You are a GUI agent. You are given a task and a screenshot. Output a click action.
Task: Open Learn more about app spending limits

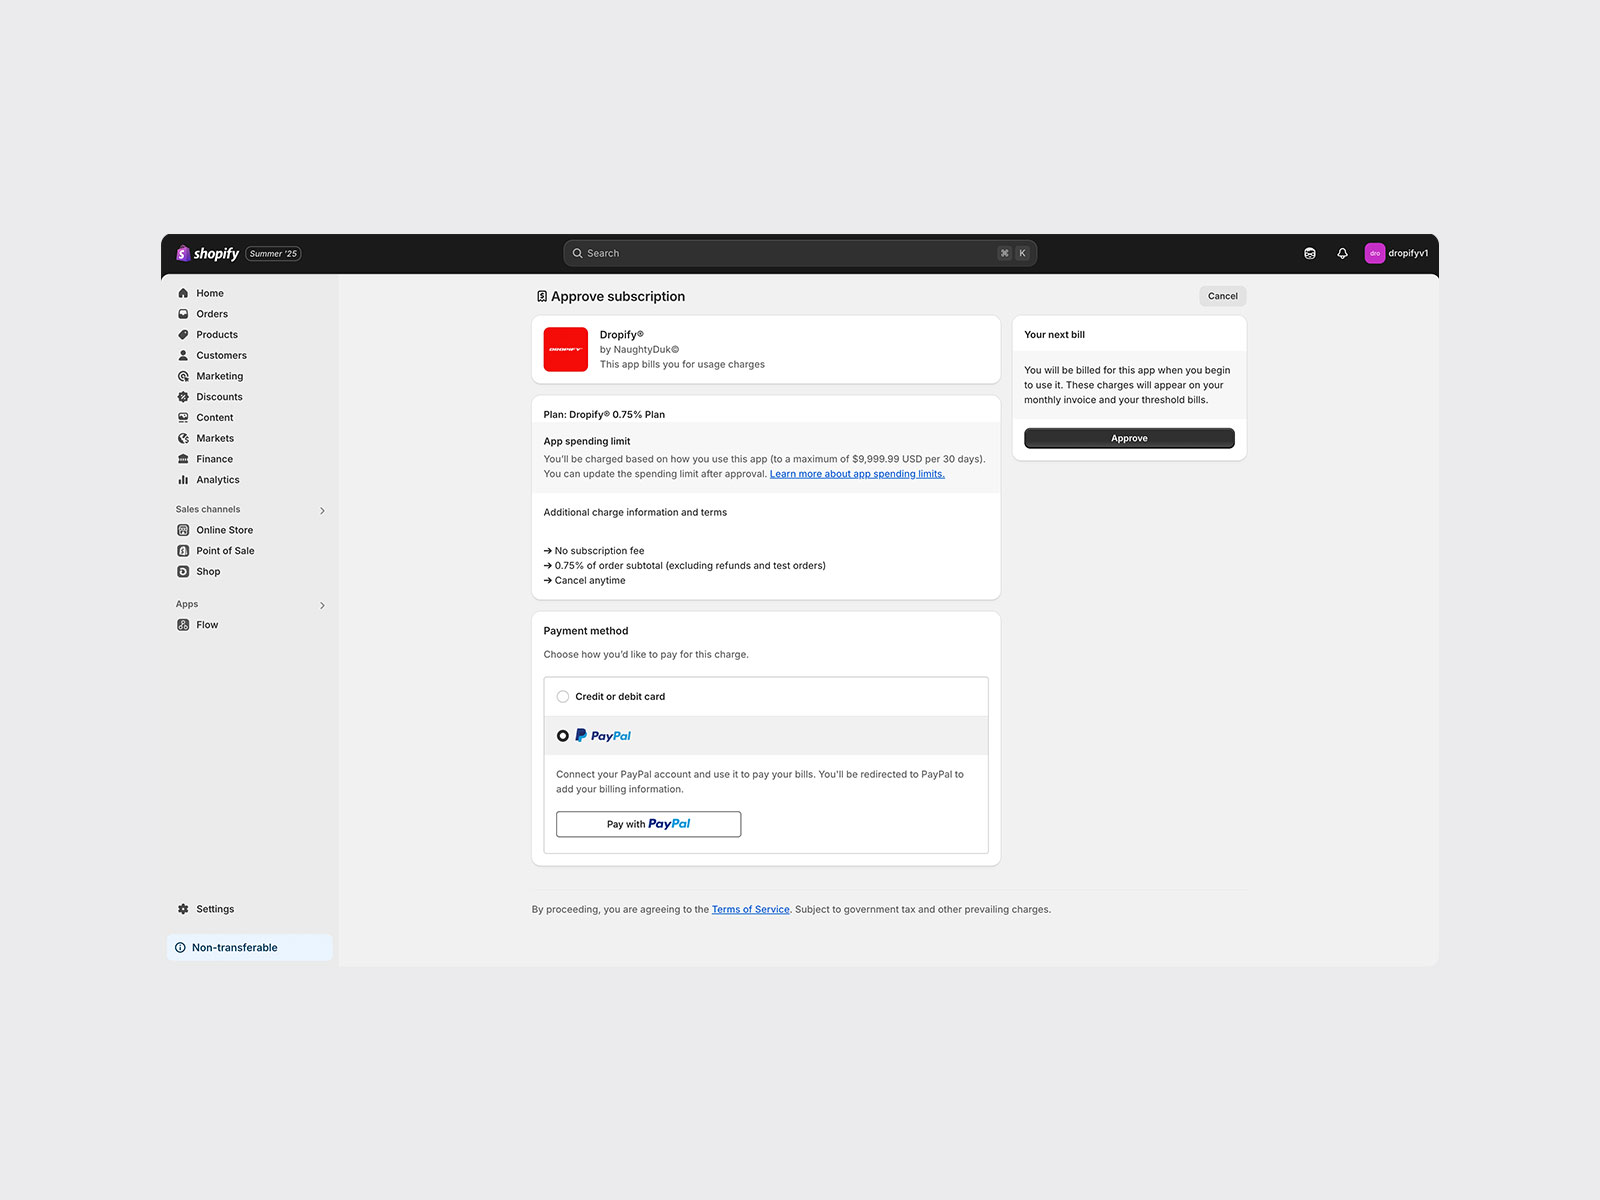pyautogui.click(x=857, y=474)
